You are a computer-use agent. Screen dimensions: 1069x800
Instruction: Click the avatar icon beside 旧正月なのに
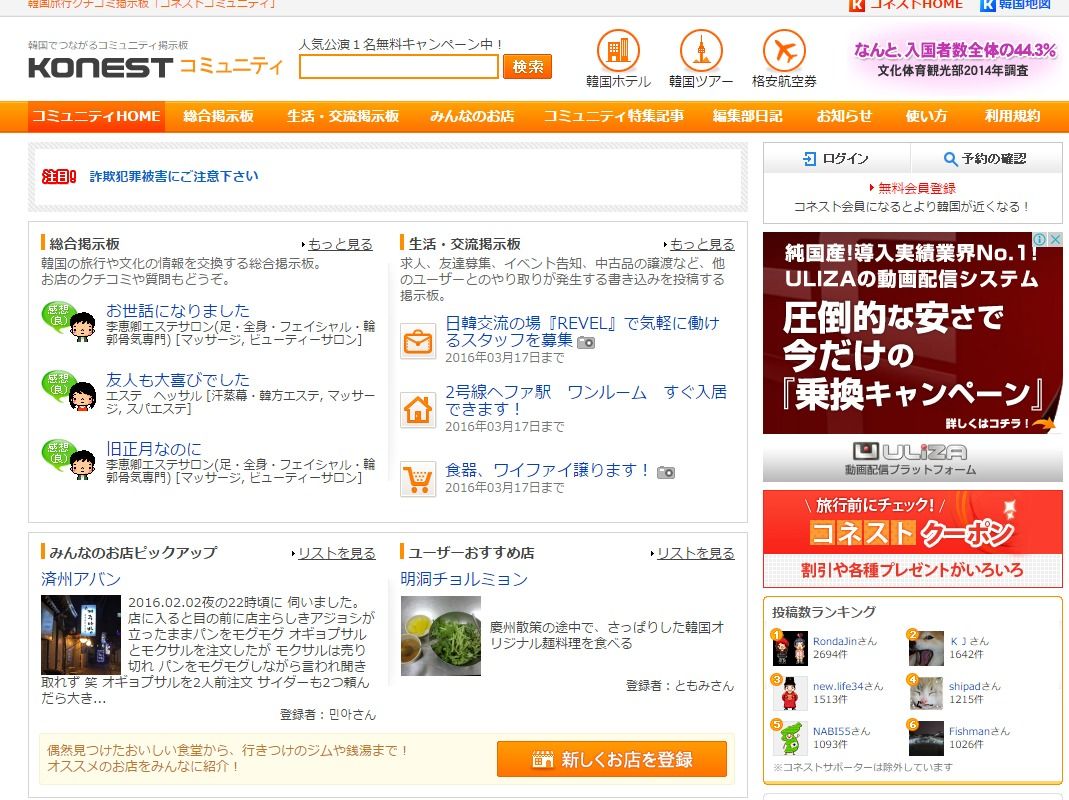[69, 460]
